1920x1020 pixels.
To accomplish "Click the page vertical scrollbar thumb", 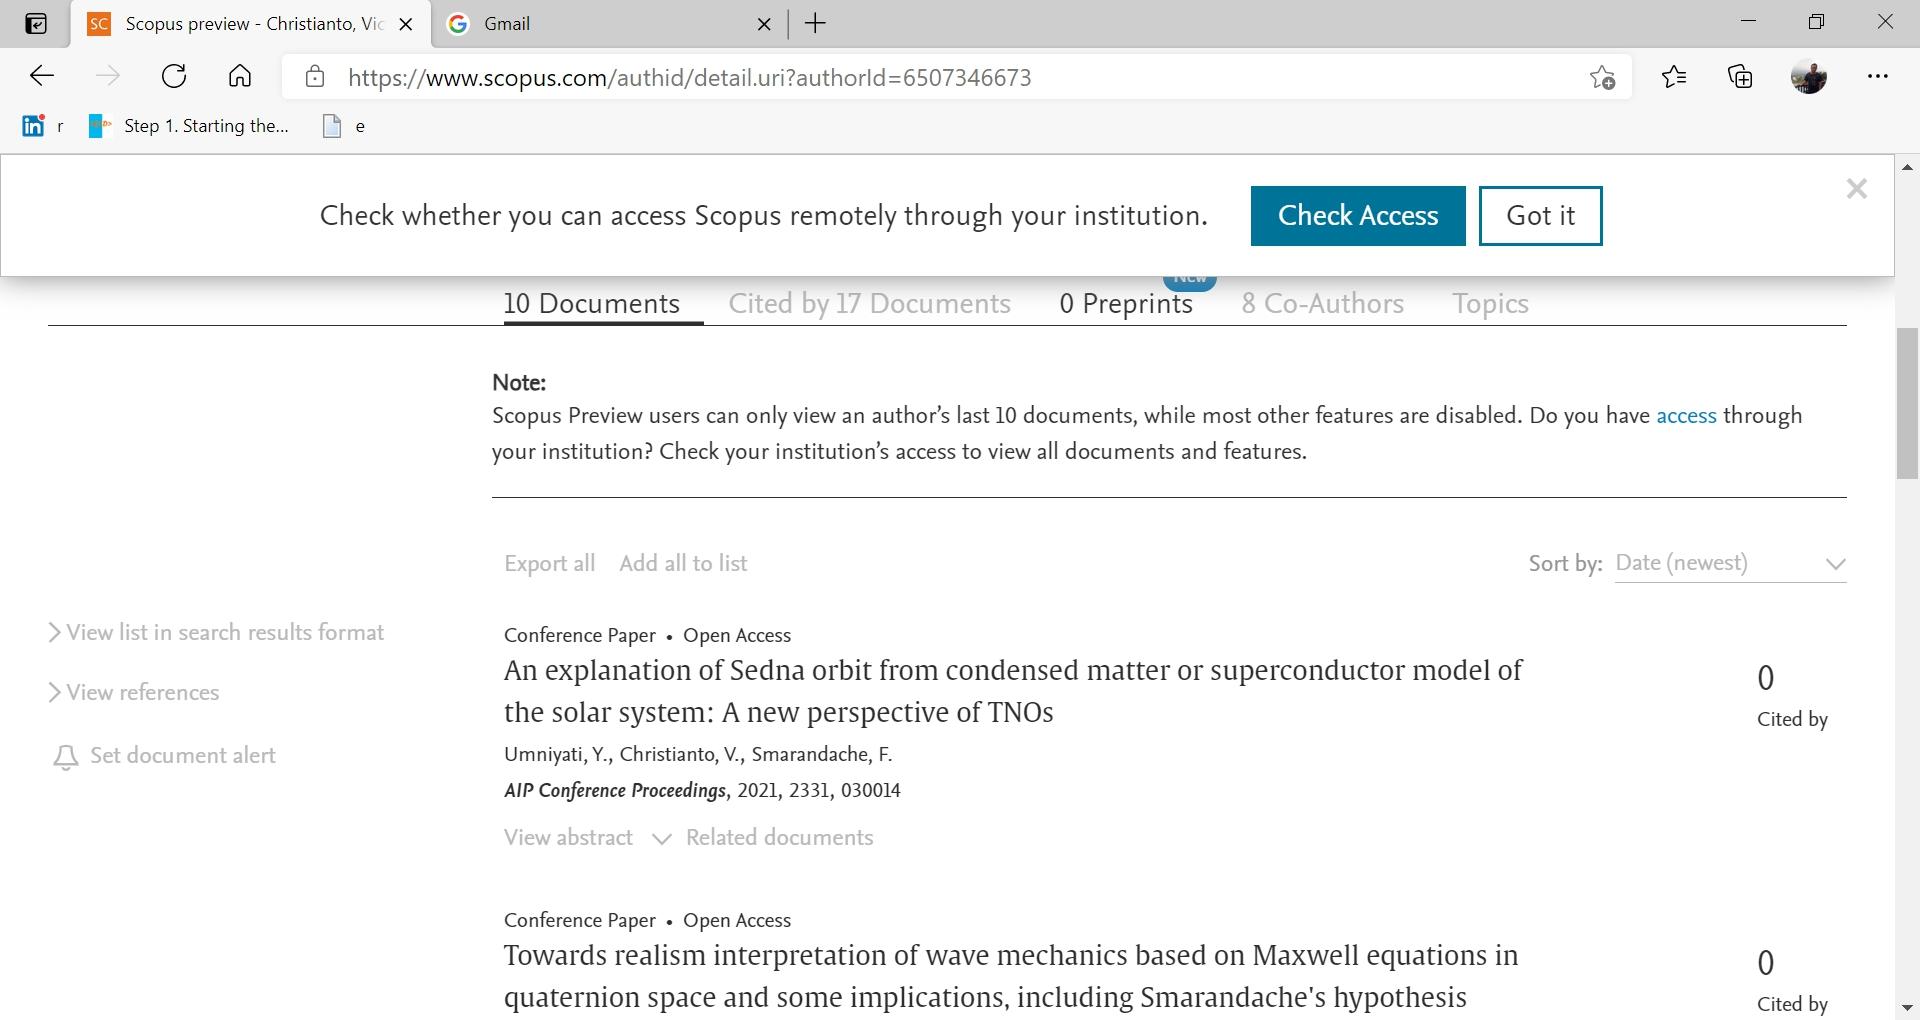I will [x=1907, y=403].
